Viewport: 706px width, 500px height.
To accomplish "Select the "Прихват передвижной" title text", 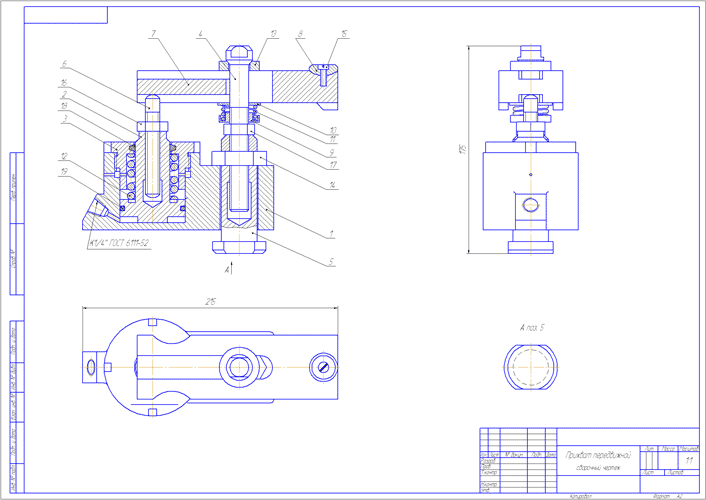I will point(598,455).
